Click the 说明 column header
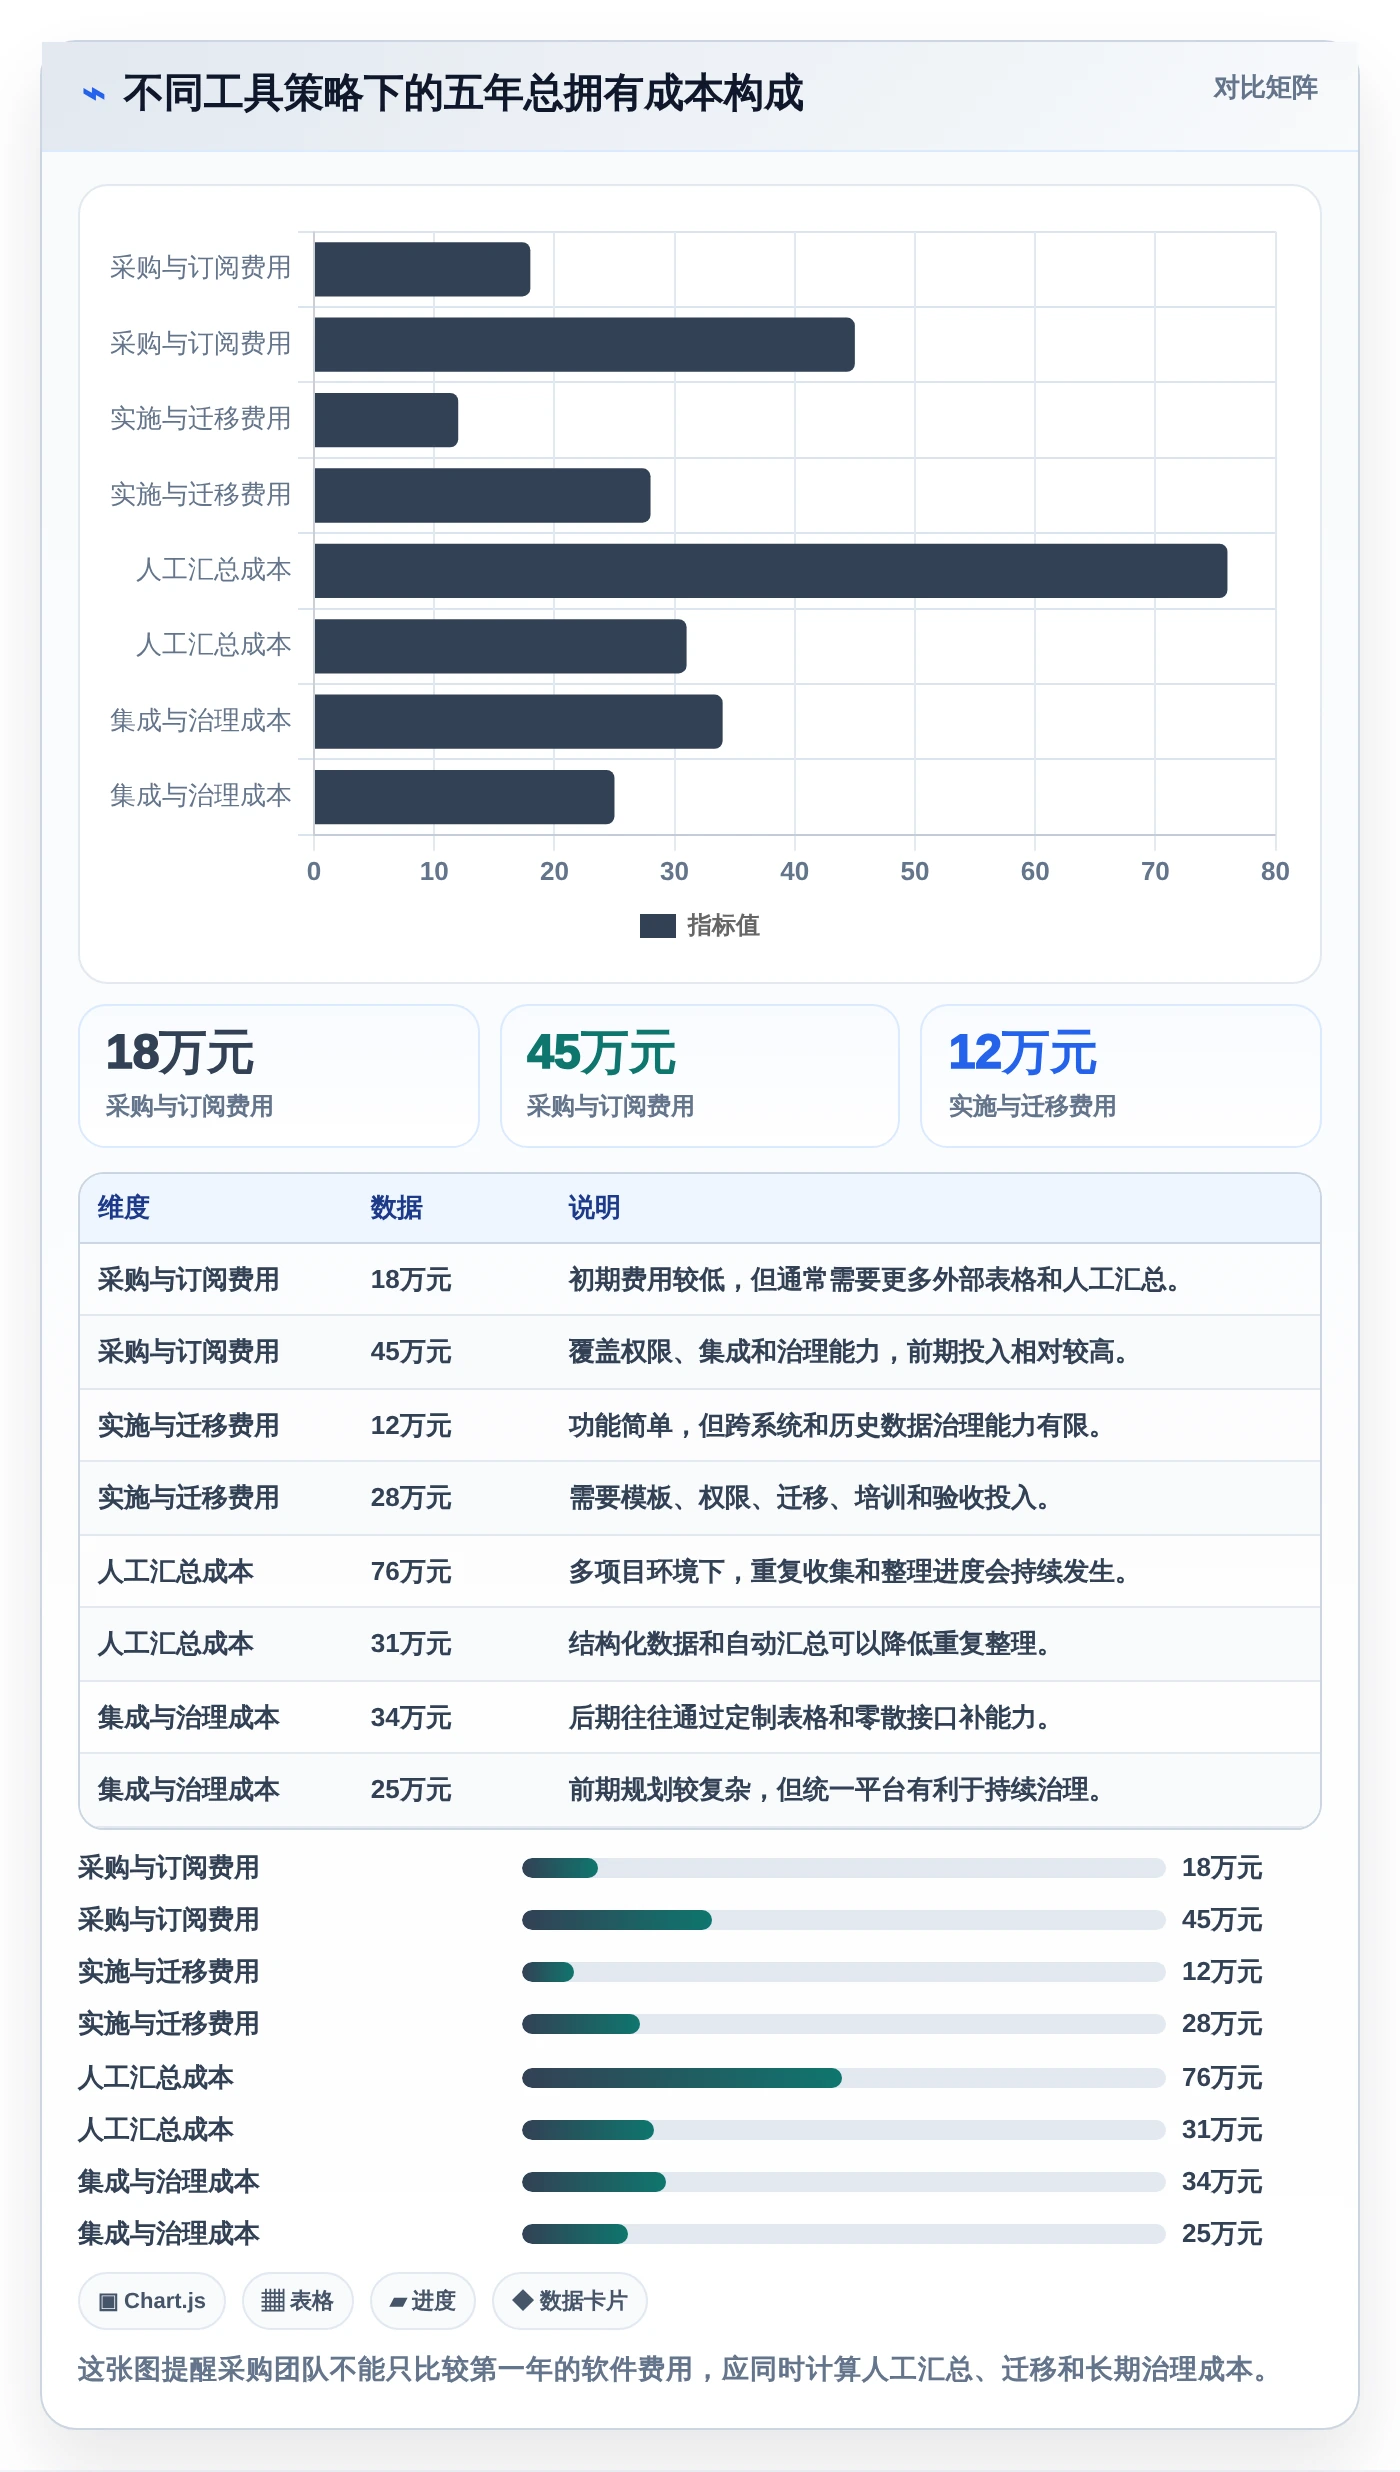Image resolution: width=1400 pixels, height=2472 pixels. point(594,1208)
